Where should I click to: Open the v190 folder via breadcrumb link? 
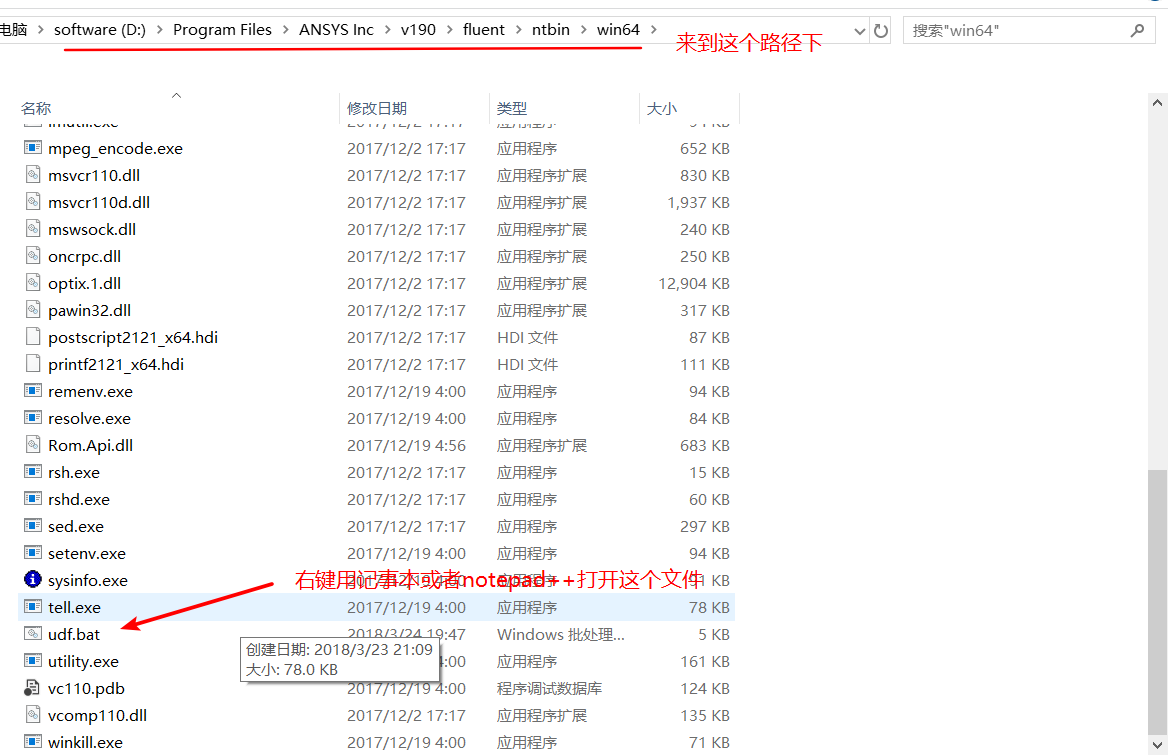(418, 29)
